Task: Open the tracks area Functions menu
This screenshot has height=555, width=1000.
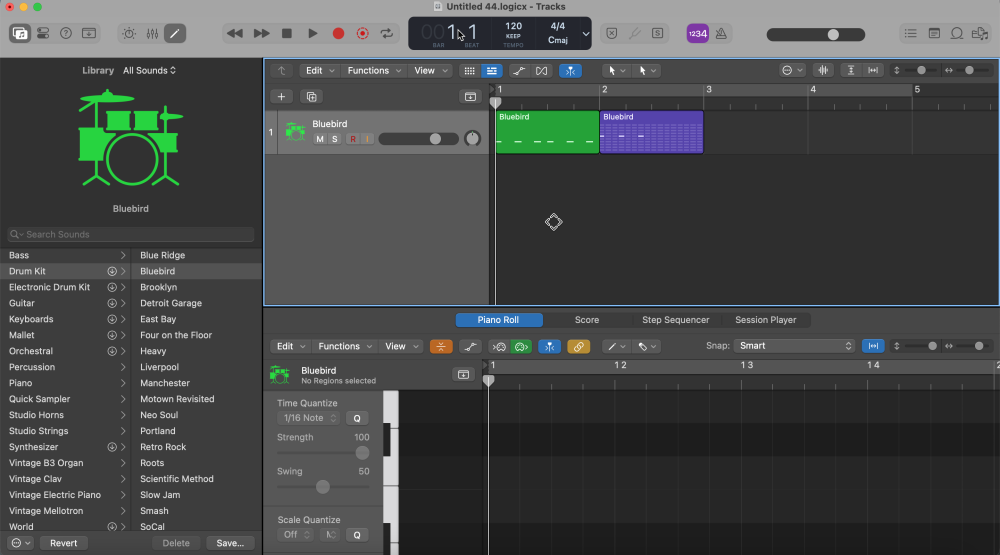Action: [x=373, y=71]
